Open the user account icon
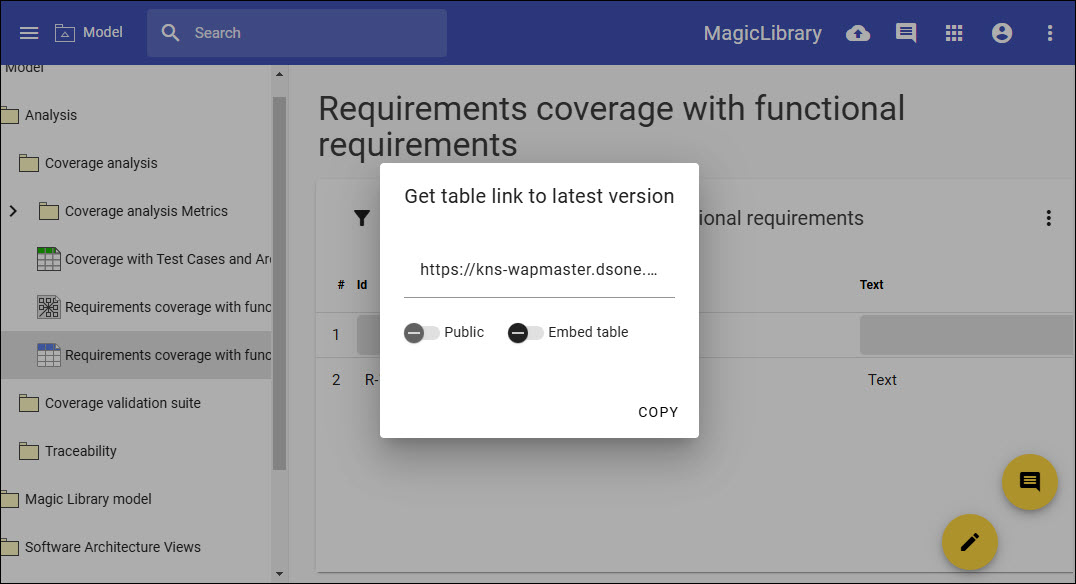 tap(1002, 33)
